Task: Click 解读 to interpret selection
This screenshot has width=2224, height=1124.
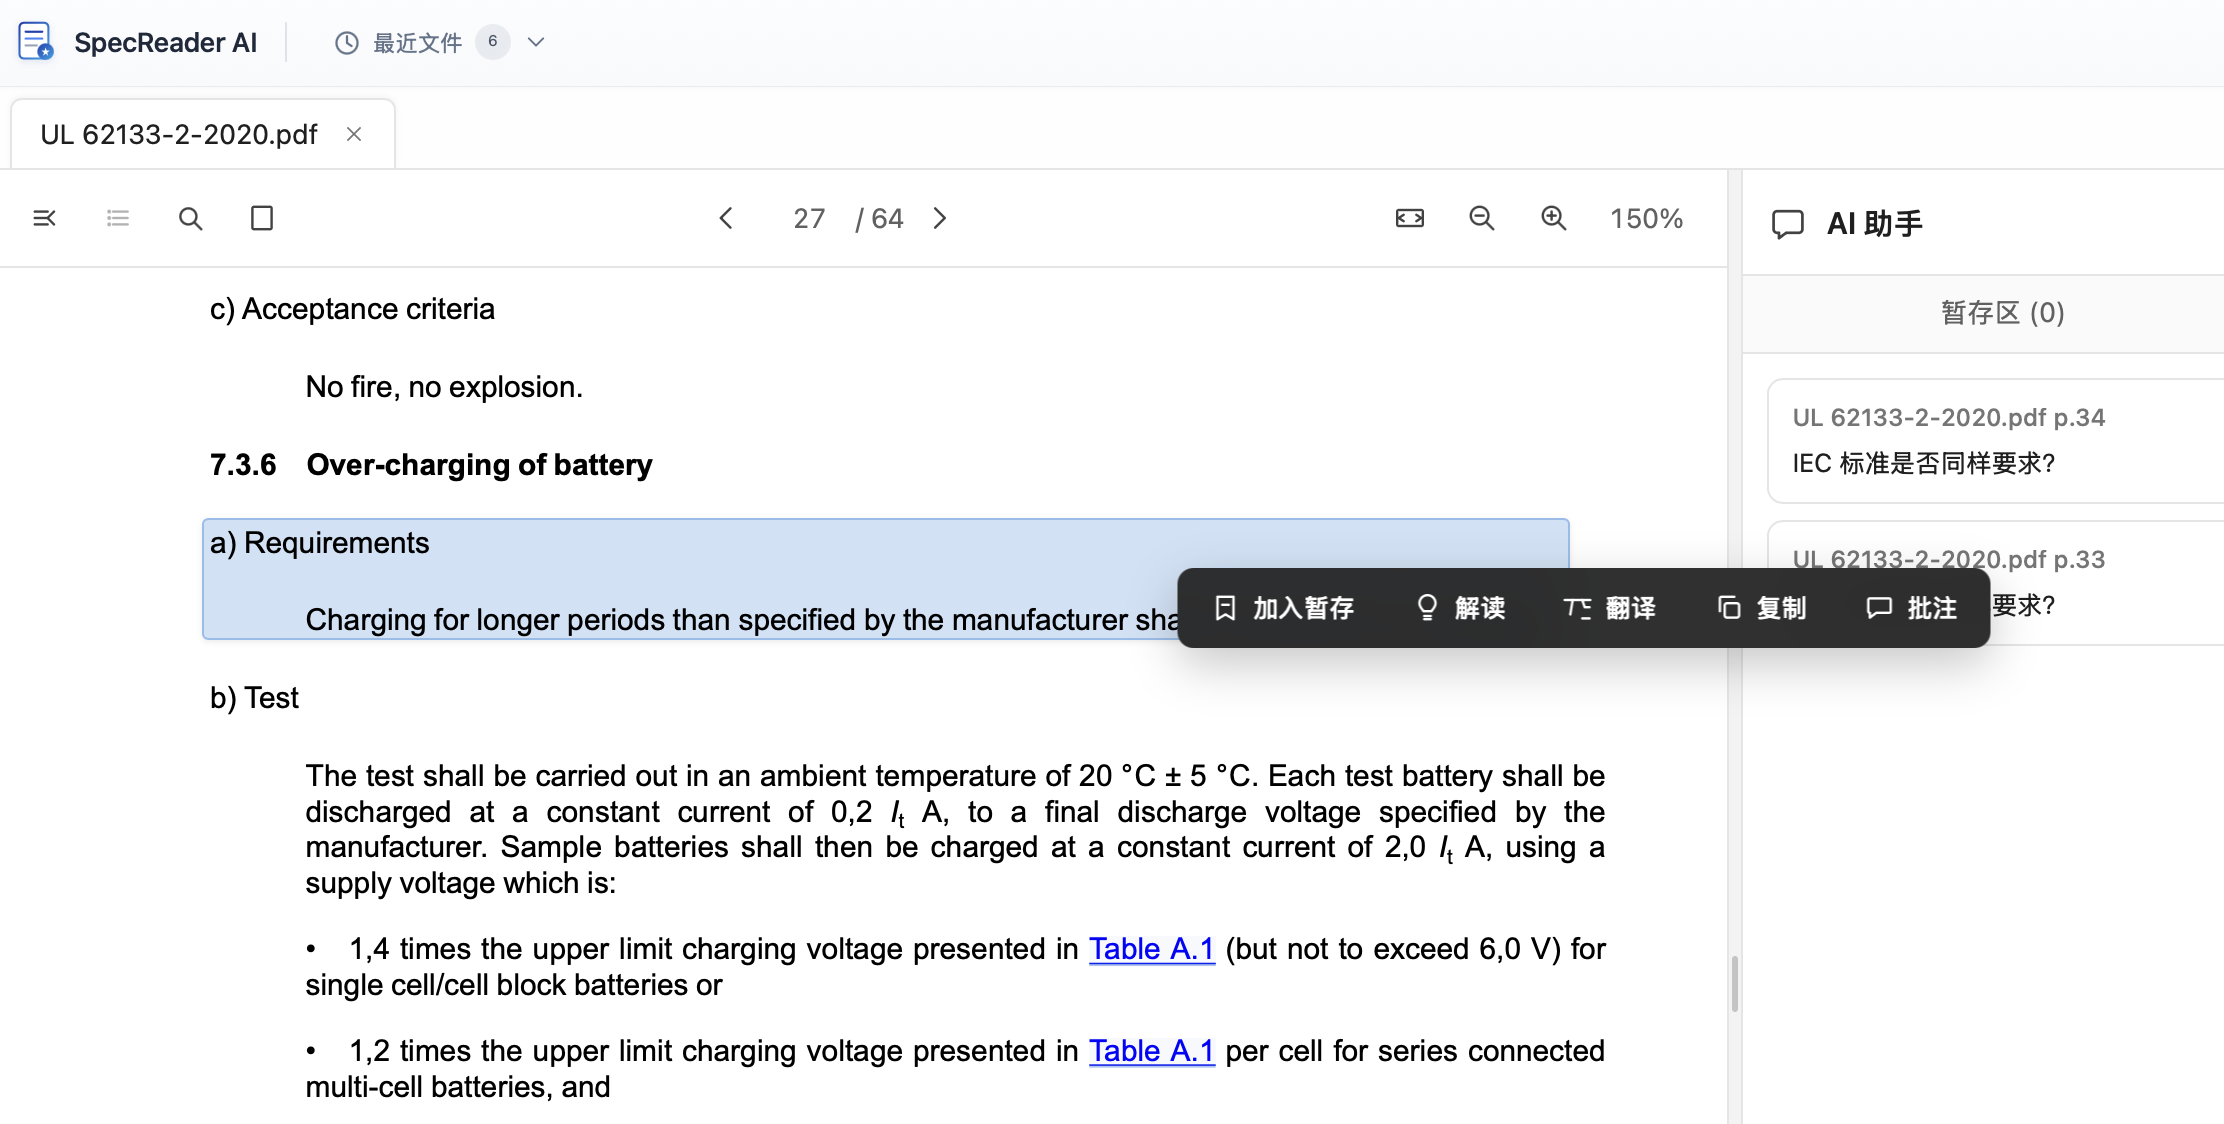Action: pos(1461,608)
